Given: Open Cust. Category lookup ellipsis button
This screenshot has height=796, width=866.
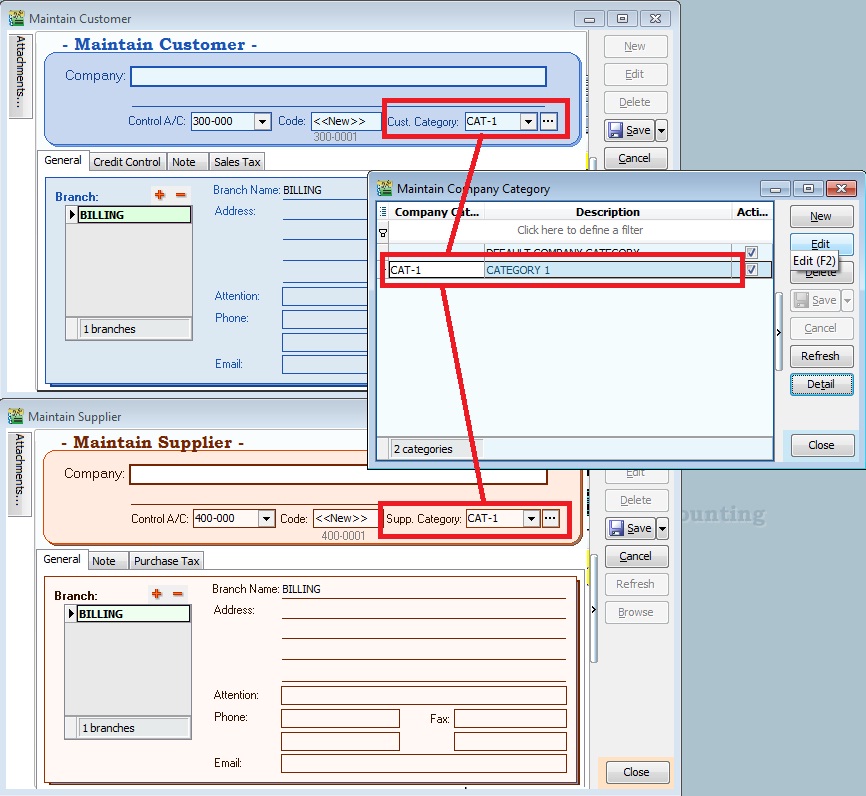Looking at the screenshot, I should (x=548, y=121).
